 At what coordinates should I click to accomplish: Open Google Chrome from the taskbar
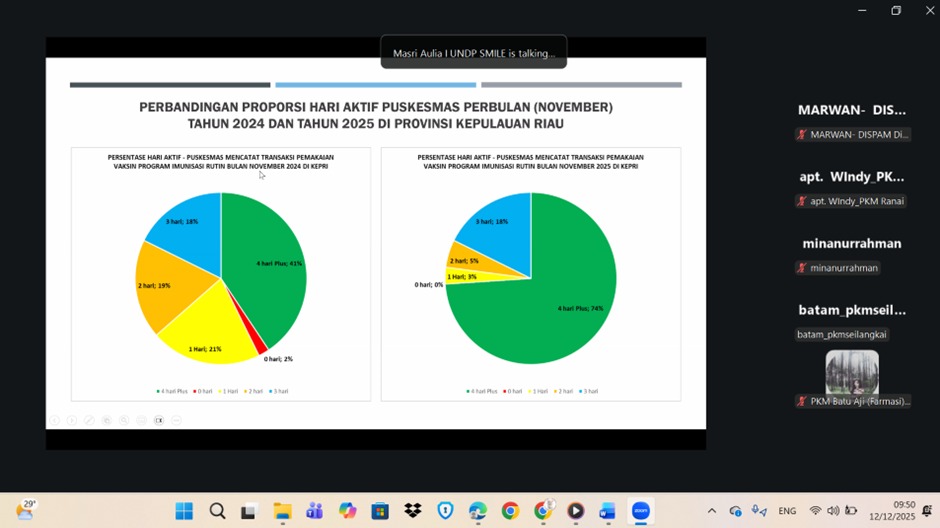pos(510,511)
